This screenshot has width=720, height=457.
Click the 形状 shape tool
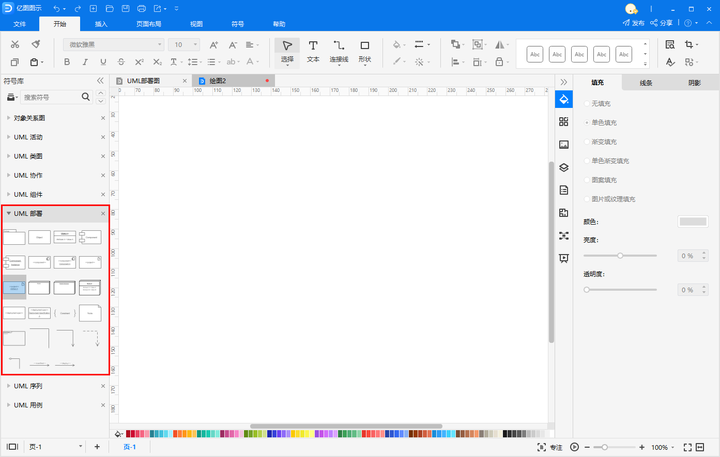point(365,50)
